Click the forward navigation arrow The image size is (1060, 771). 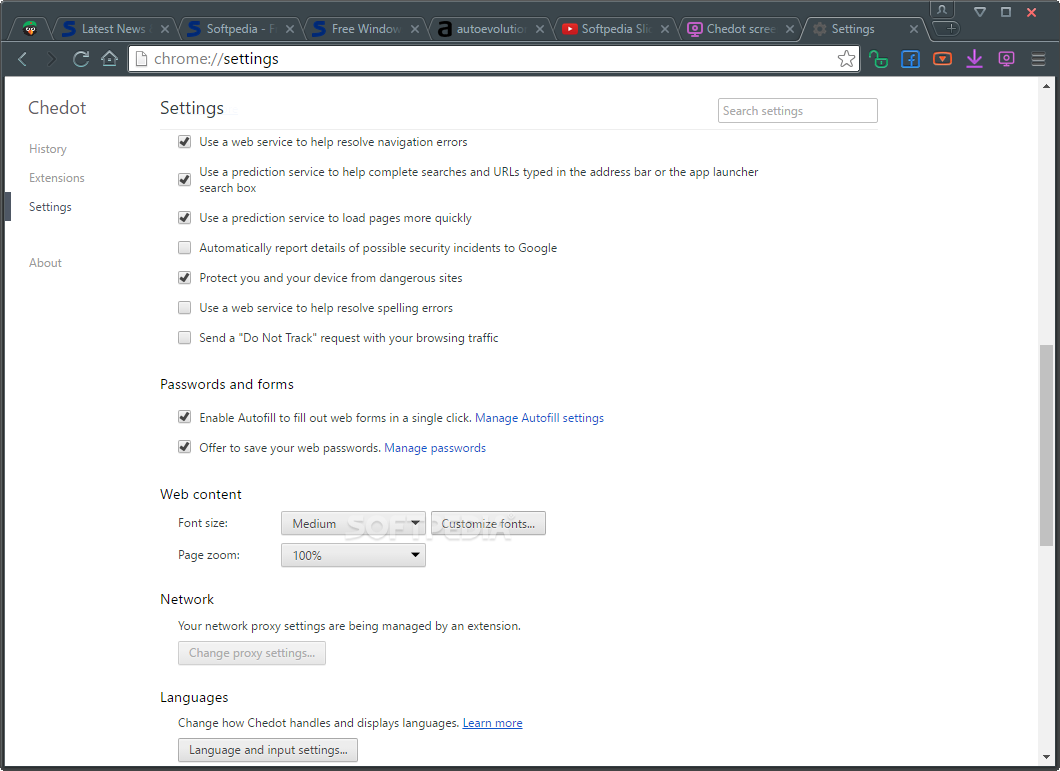(51, 60)
